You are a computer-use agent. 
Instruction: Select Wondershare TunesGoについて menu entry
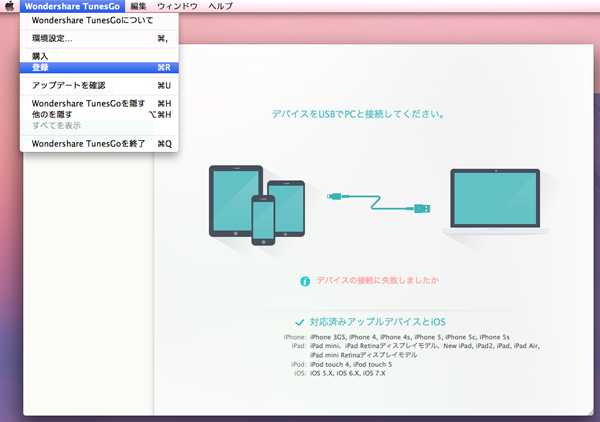point(99,20)
